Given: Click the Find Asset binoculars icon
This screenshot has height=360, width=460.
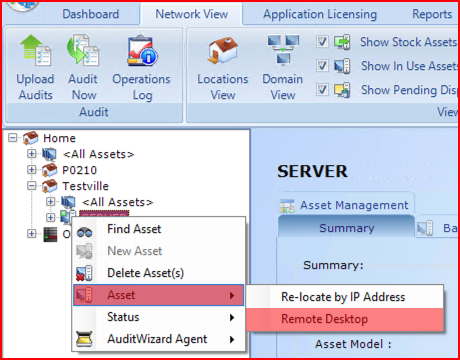Looking at the screenshot, I should [x=84, y=232].
